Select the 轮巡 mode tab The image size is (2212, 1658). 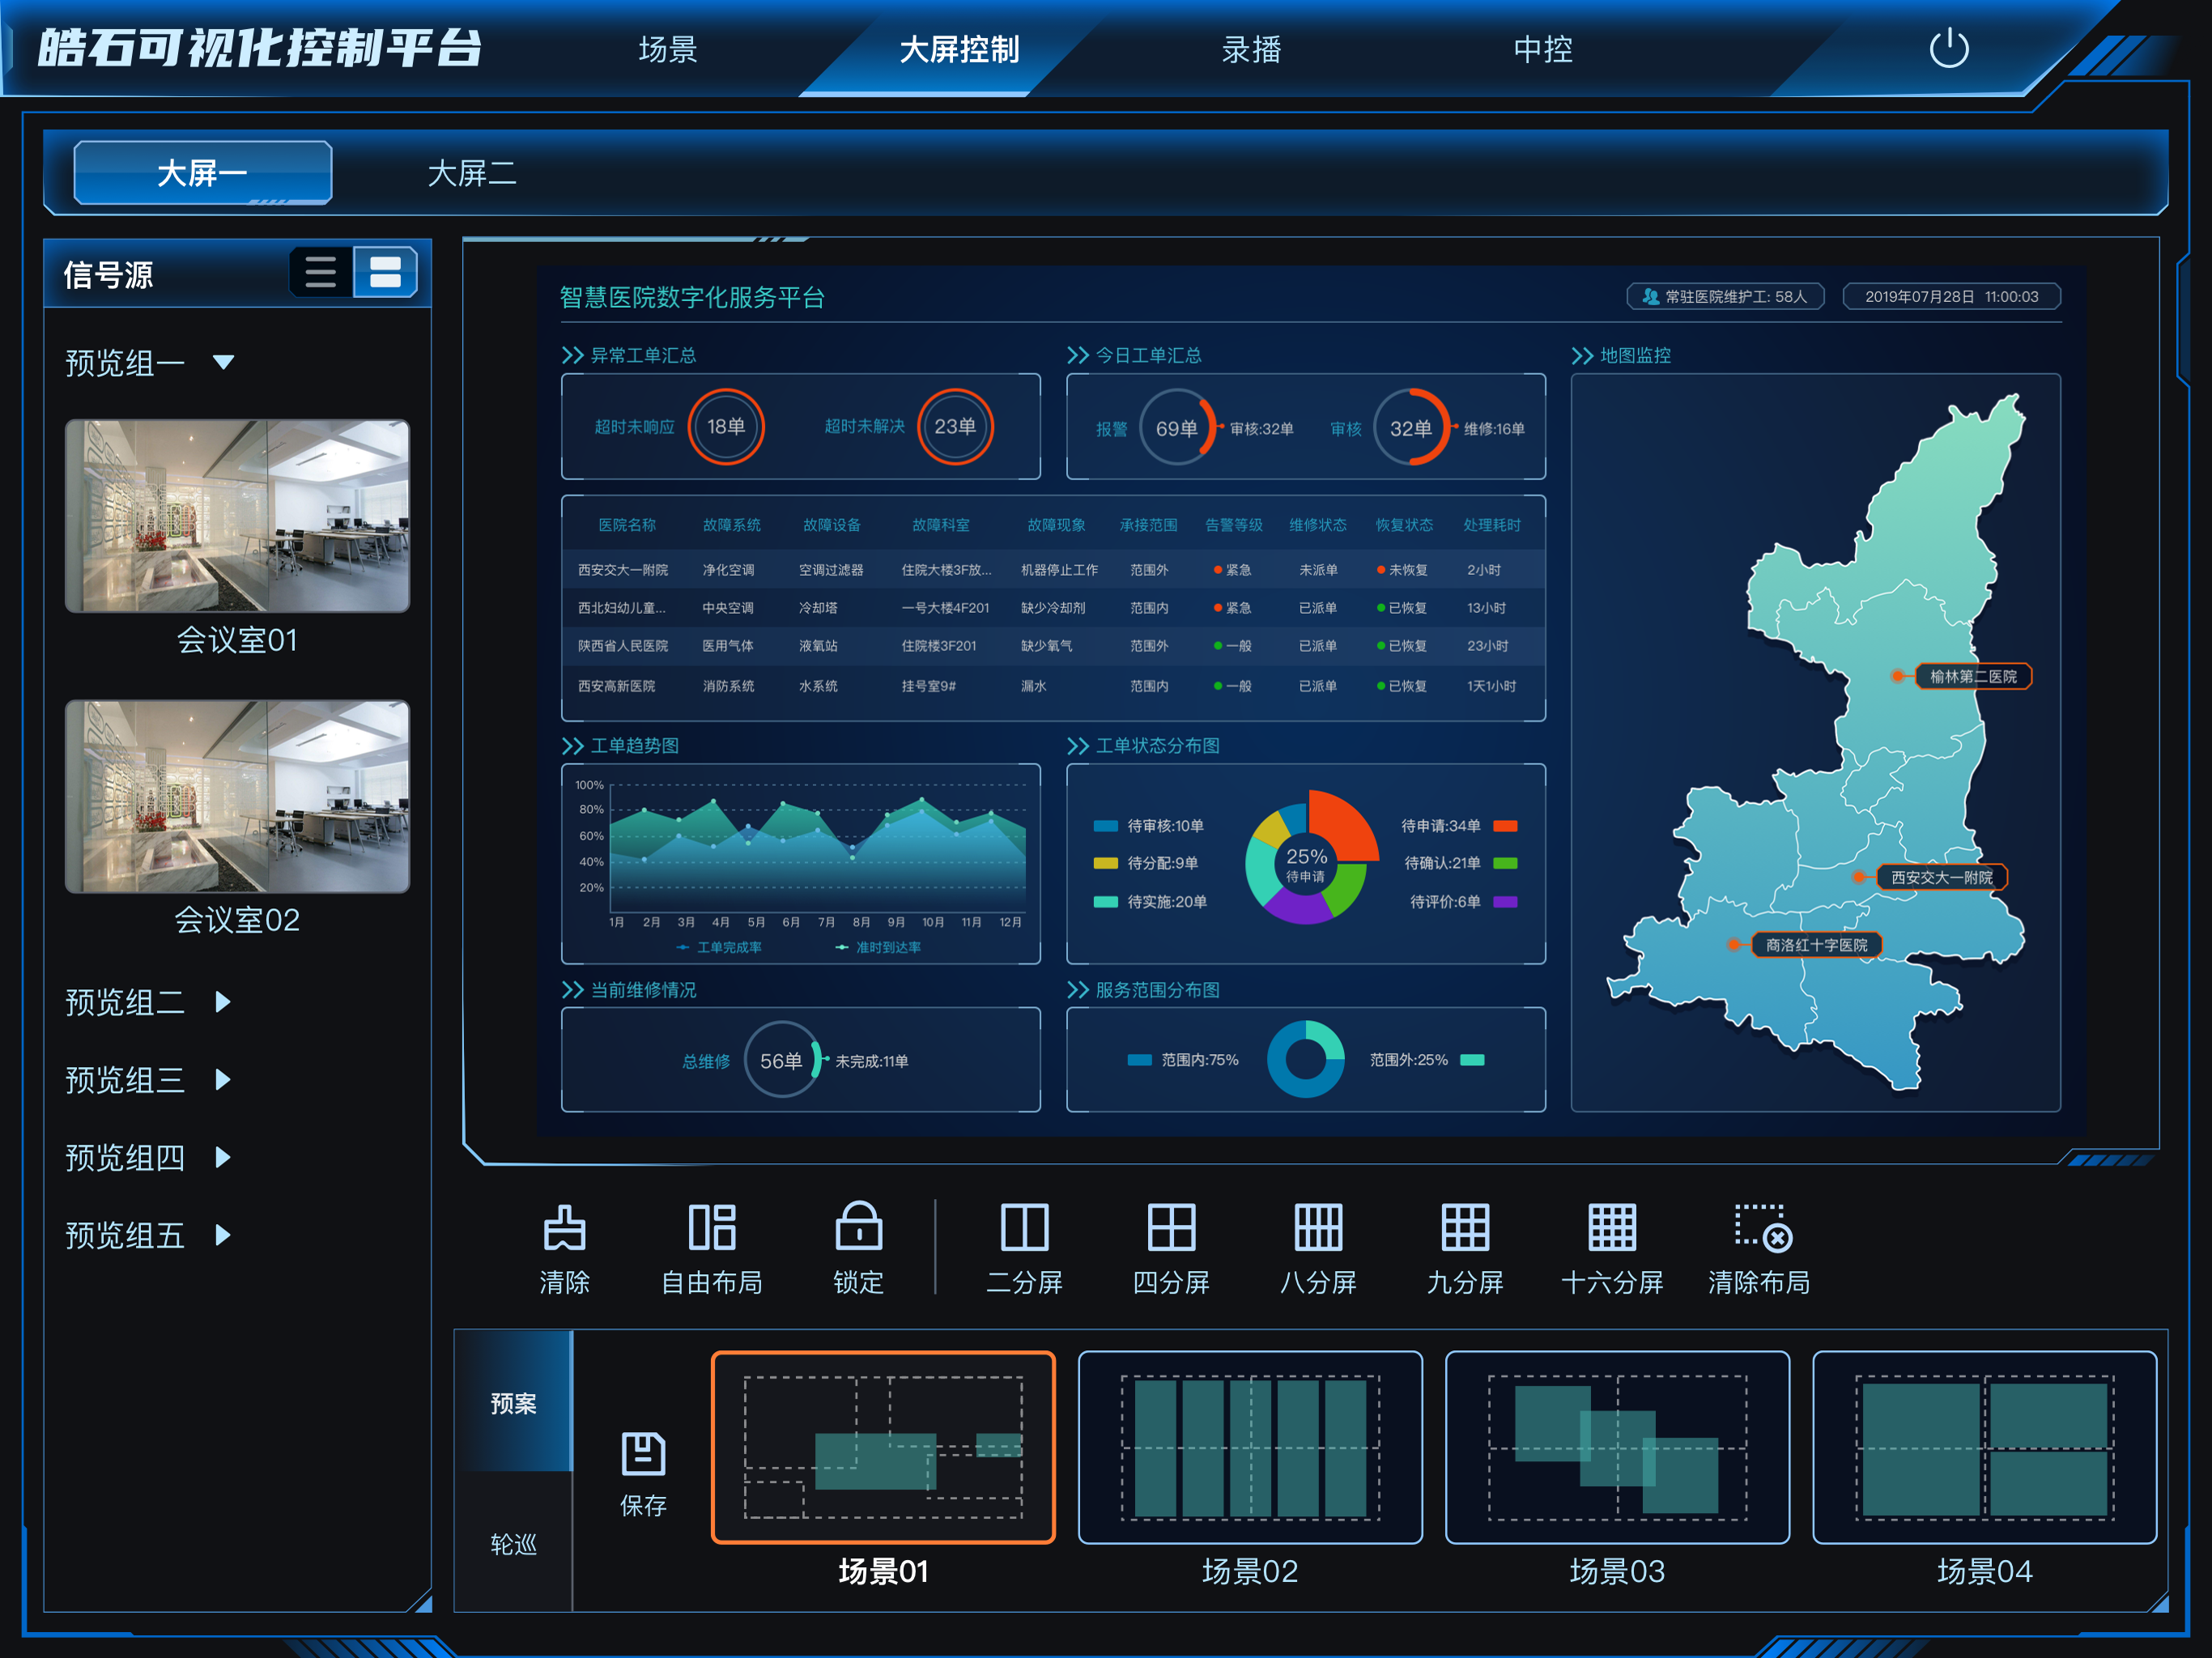coord(513,1543)
